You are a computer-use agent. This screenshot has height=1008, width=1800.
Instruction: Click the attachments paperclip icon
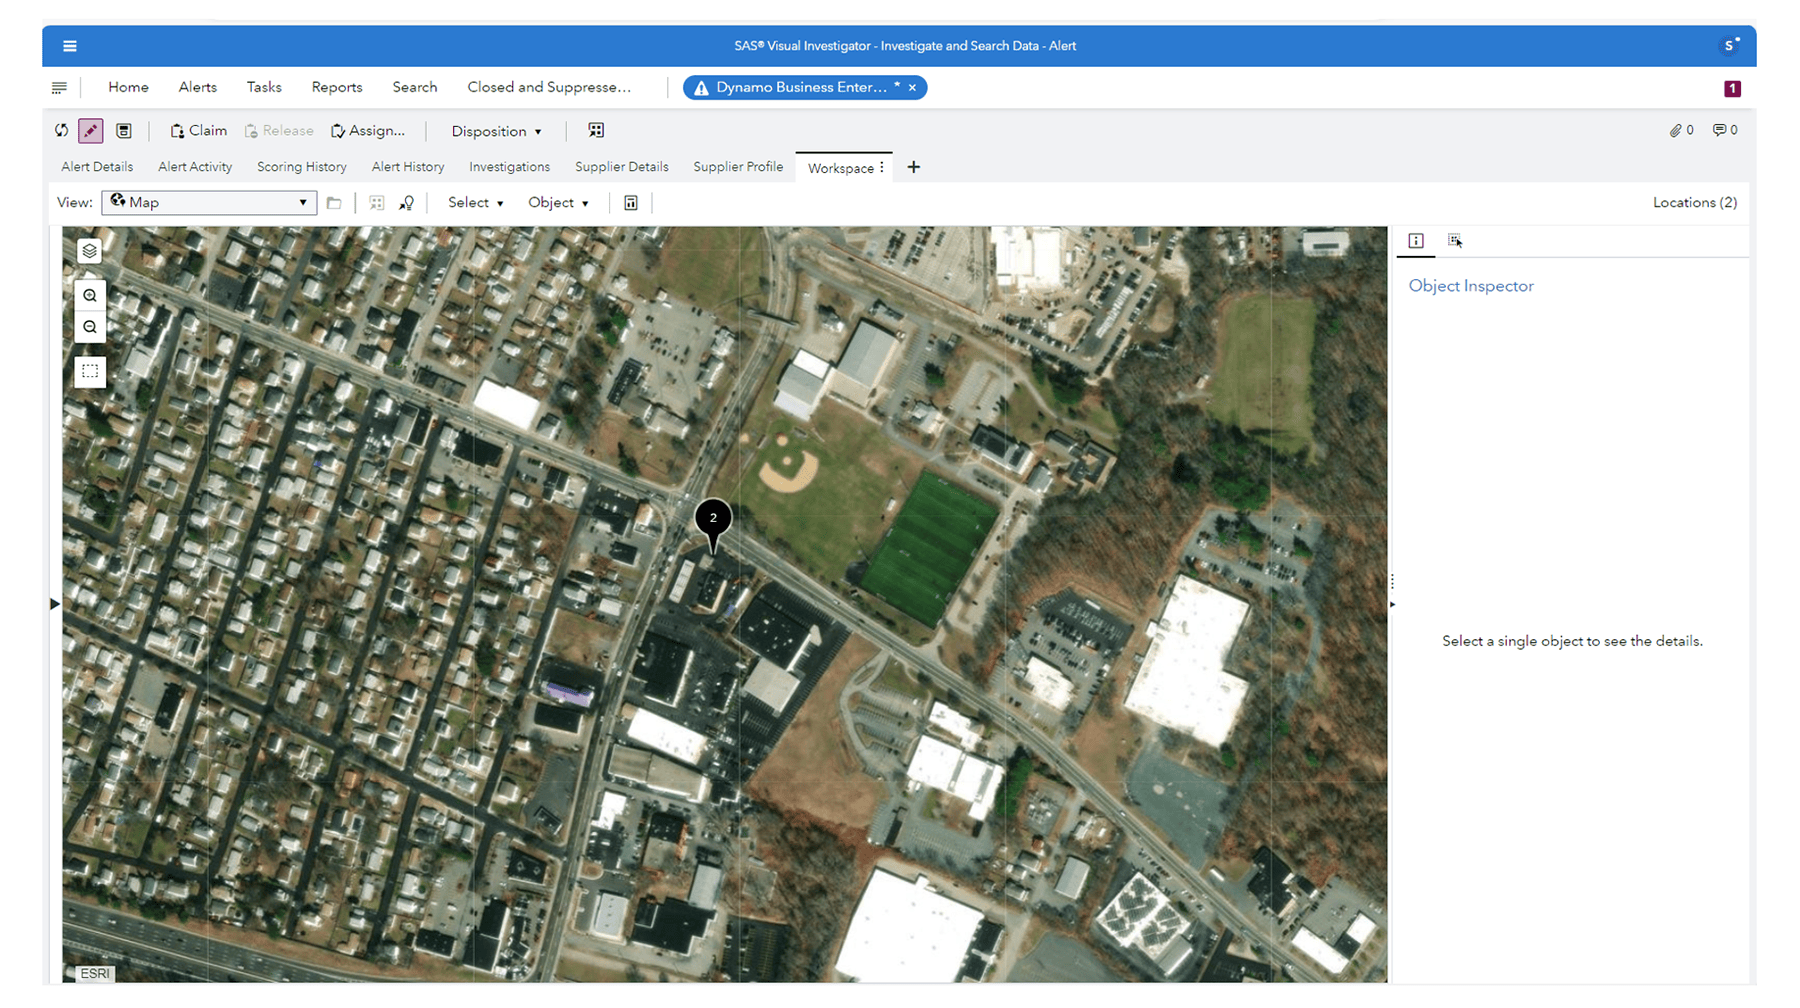1676,130
